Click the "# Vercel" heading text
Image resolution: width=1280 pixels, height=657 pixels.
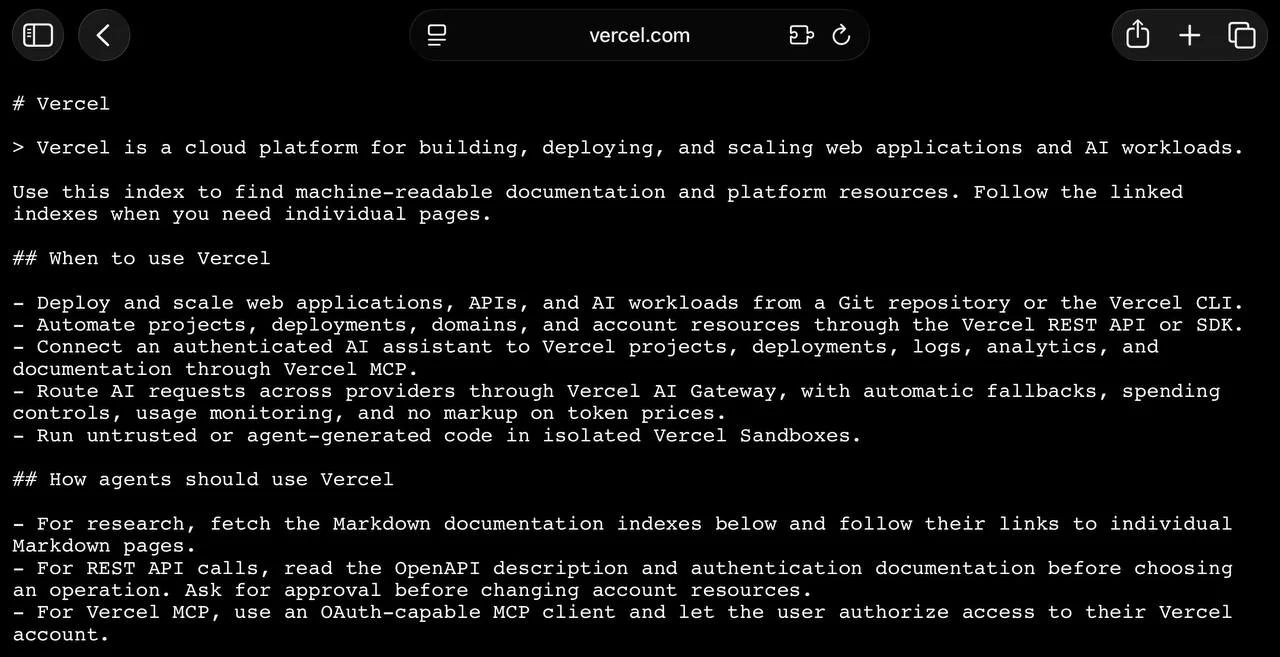click(x=61, y=104)
